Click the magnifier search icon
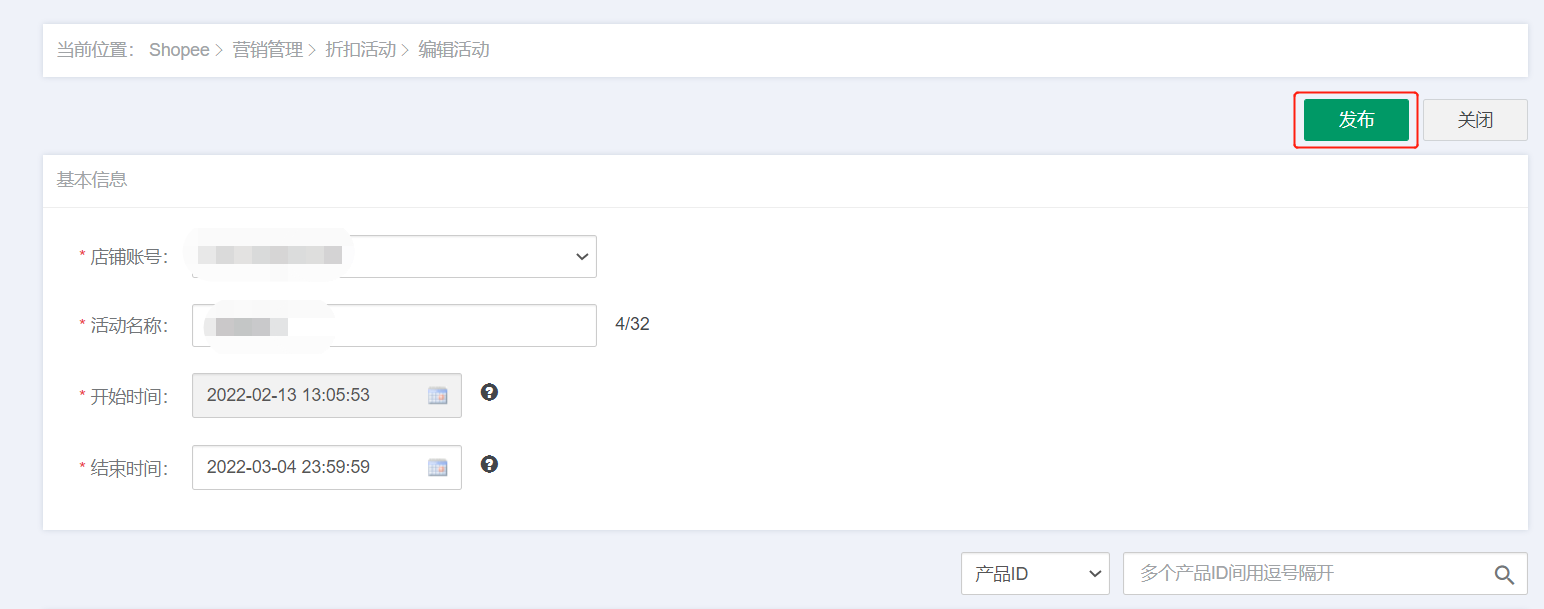 coord(1504,574)
